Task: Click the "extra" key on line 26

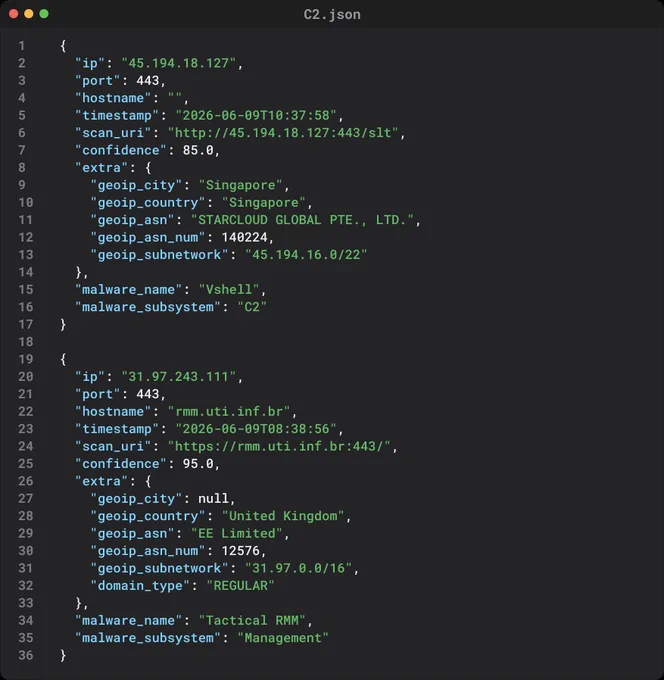Action: (x=101, y=481)
